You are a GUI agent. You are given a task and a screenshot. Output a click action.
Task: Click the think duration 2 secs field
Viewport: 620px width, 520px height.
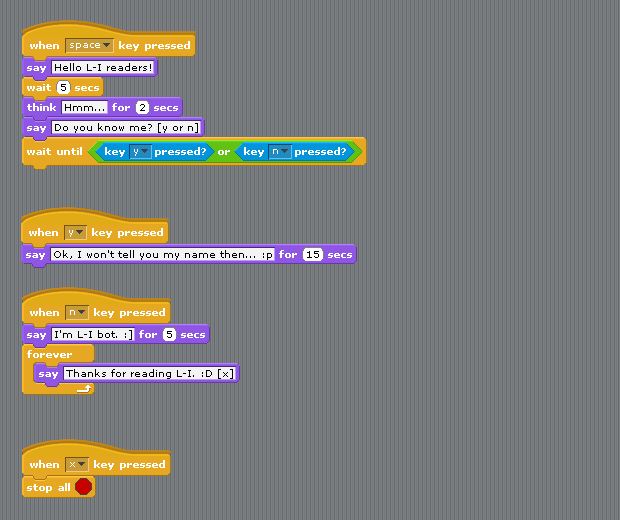point(142,108)
